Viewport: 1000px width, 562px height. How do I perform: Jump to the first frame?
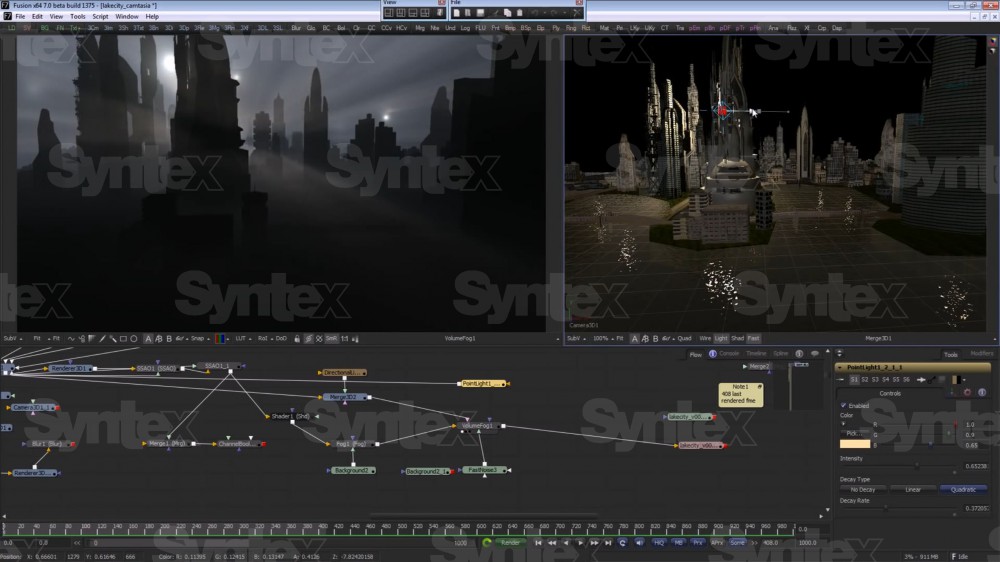coord(539,542)
